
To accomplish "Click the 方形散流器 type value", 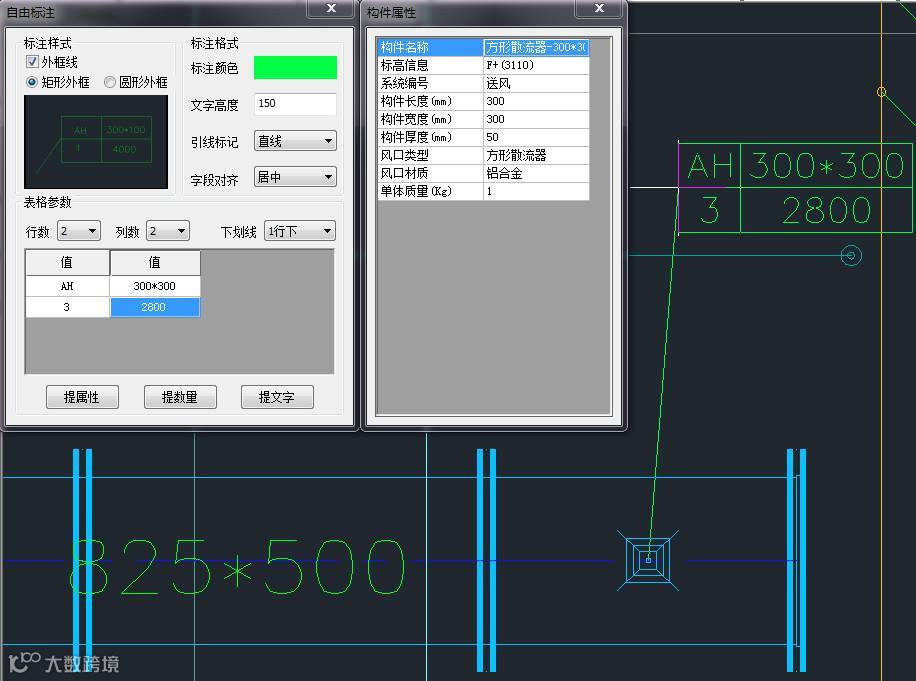I will (x=536, y=155).
